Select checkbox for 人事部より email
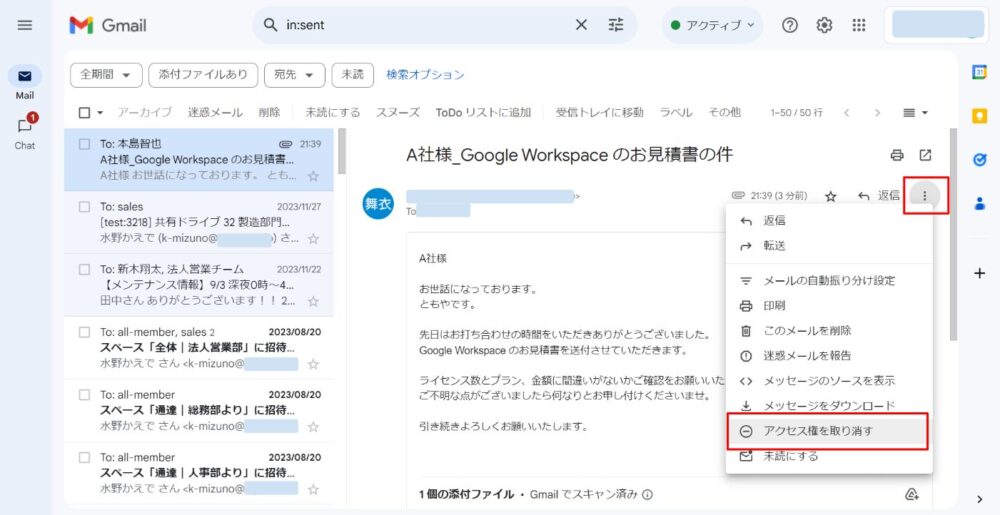 (84, 457)
